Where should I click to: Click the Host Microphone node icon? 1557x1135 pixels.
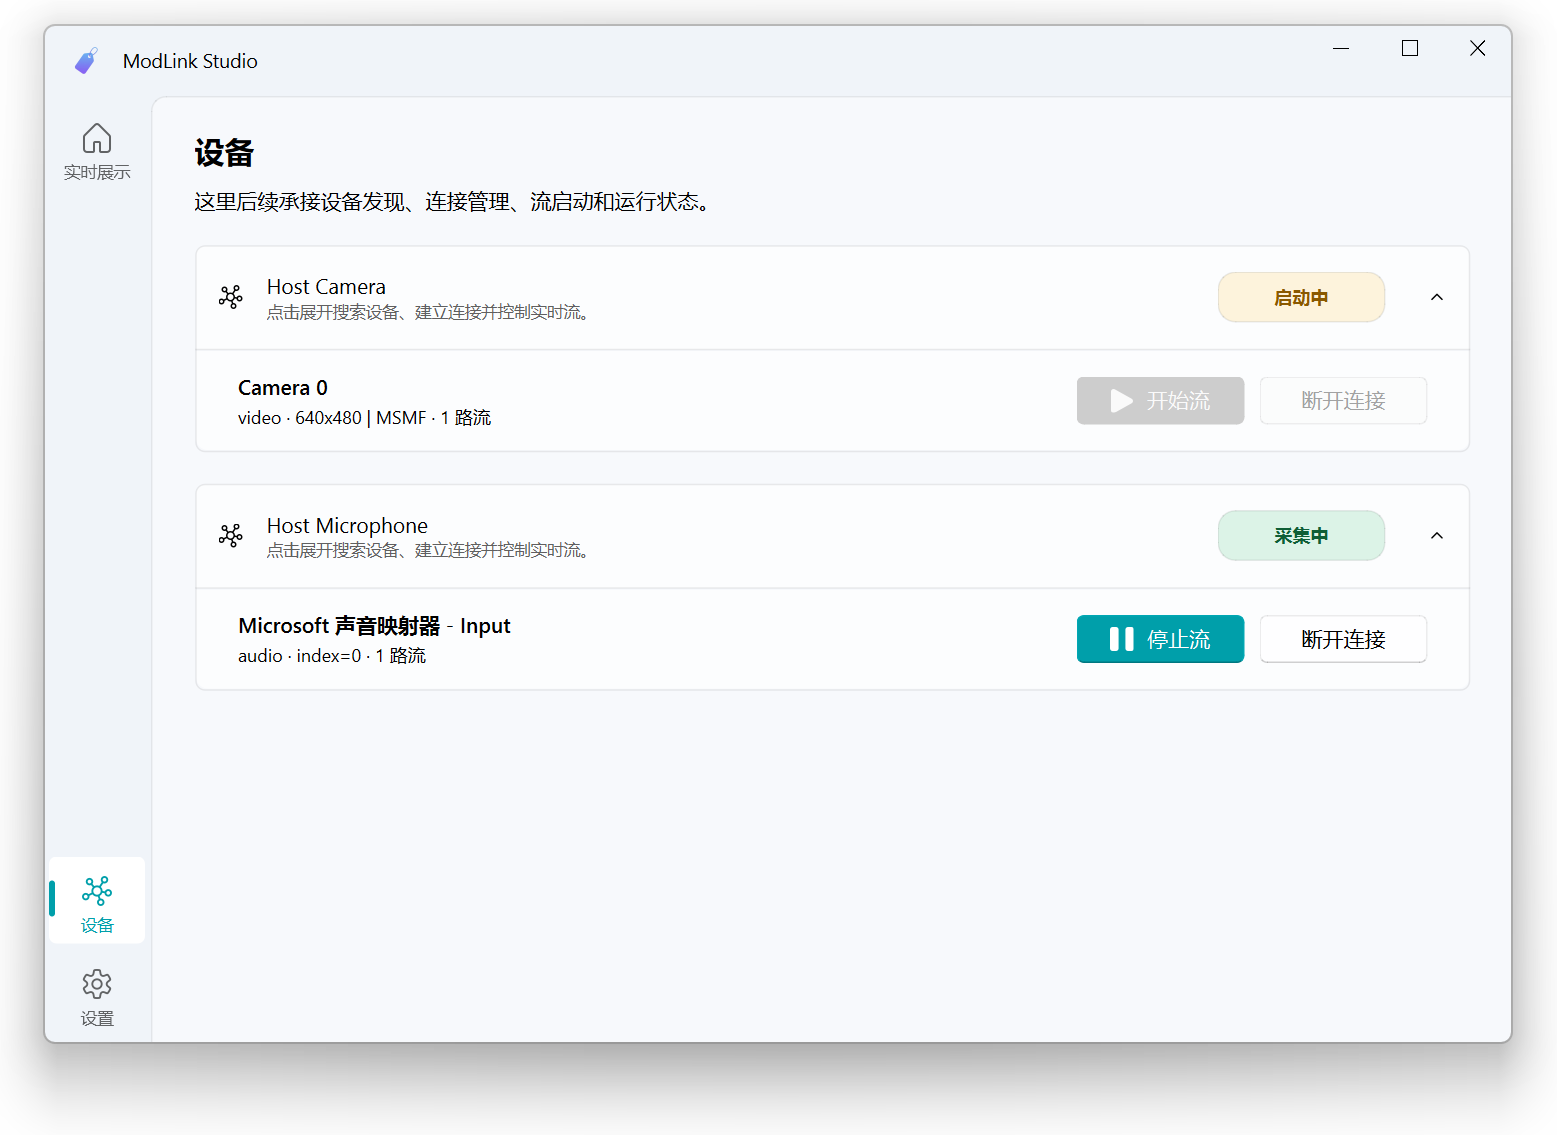[x=231, y=536]
